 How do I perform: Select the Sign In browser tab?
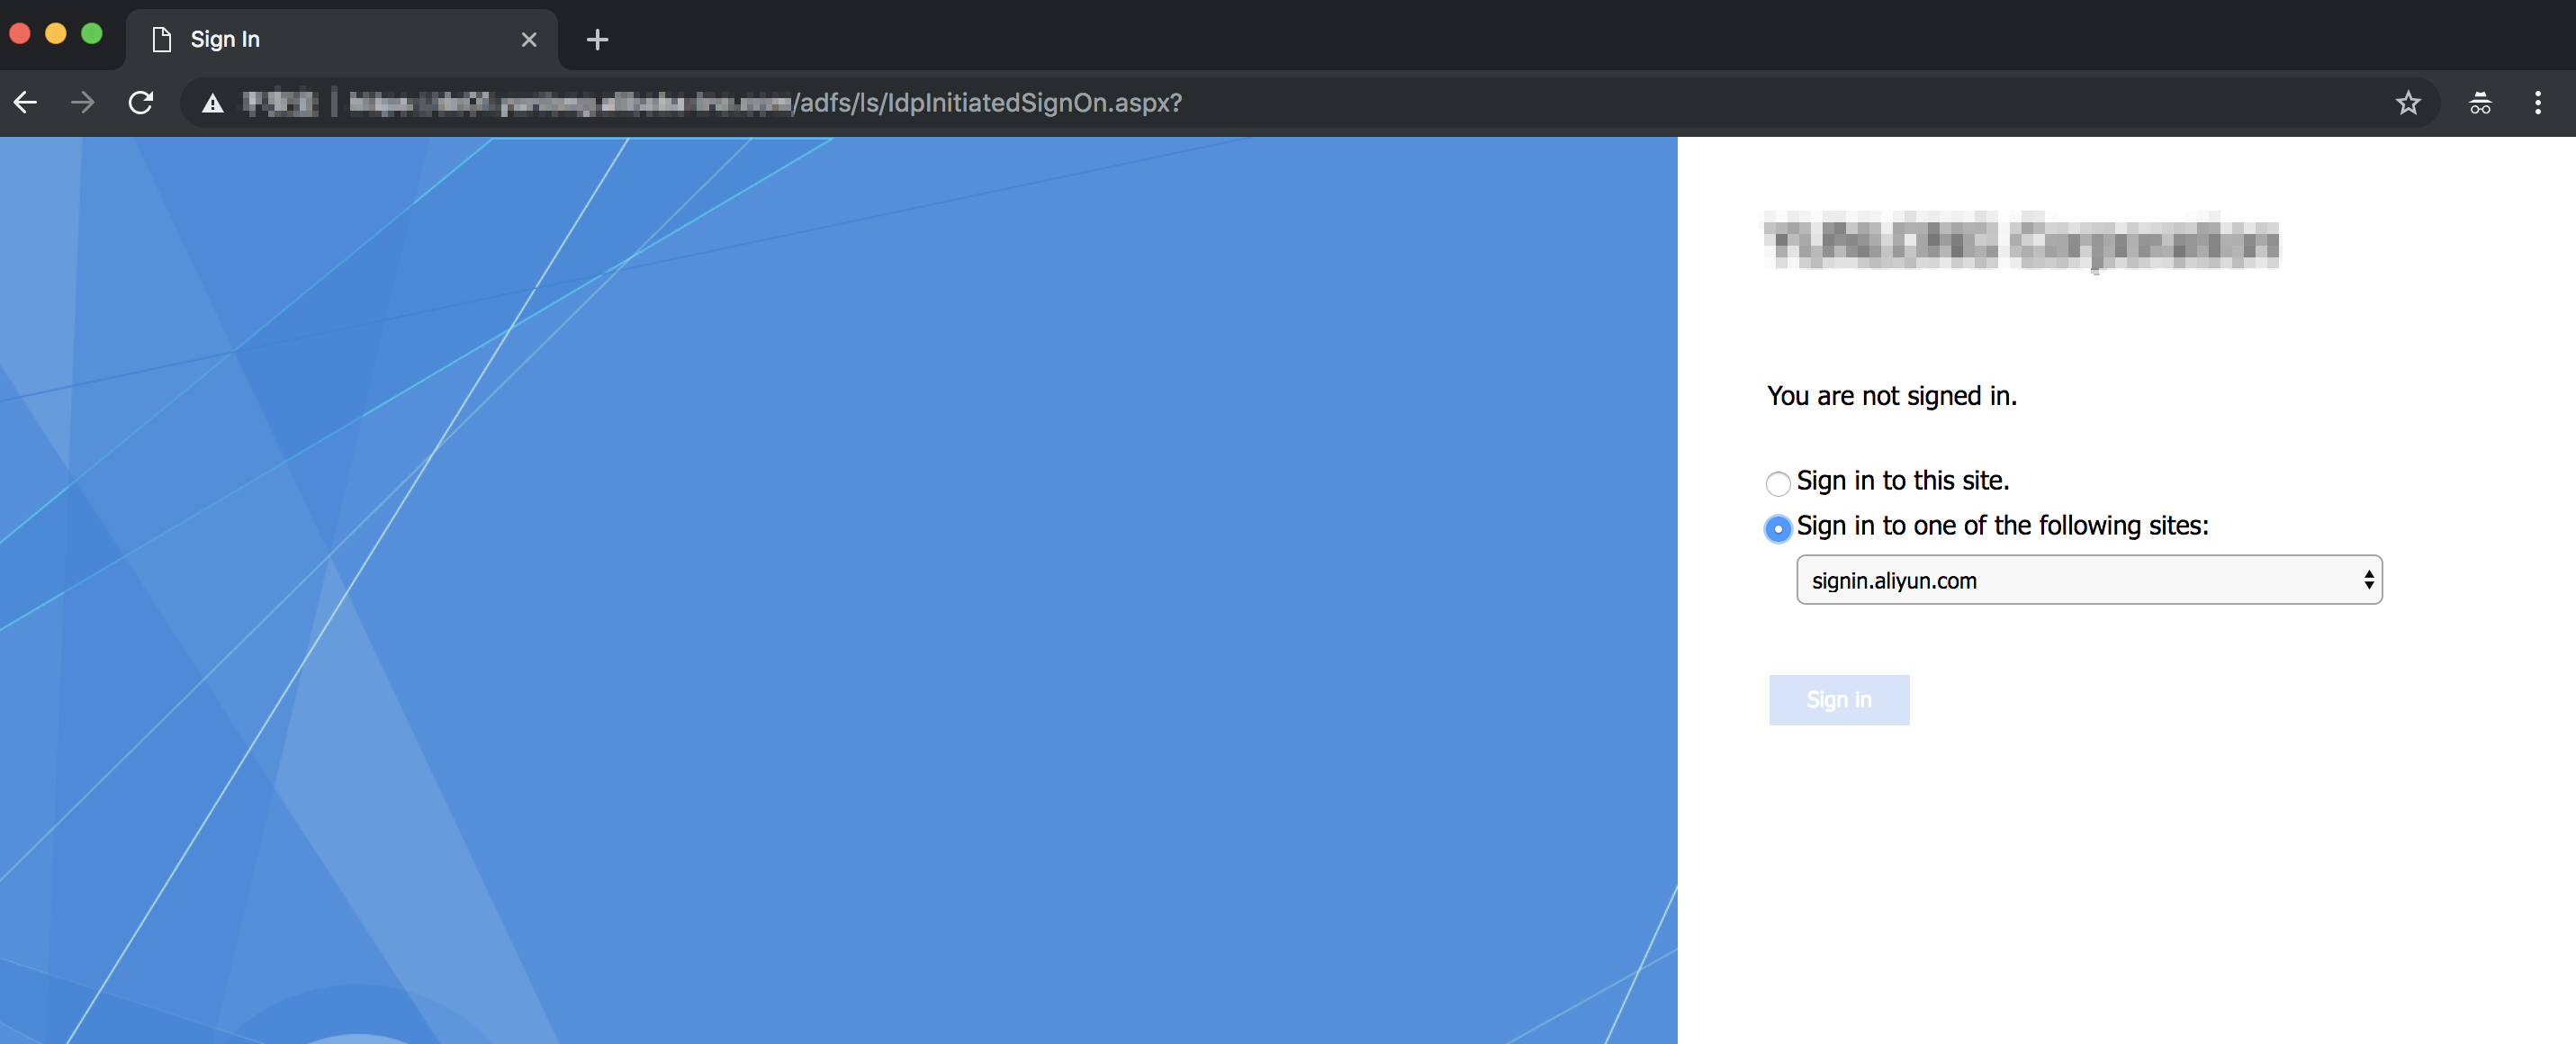342,39
